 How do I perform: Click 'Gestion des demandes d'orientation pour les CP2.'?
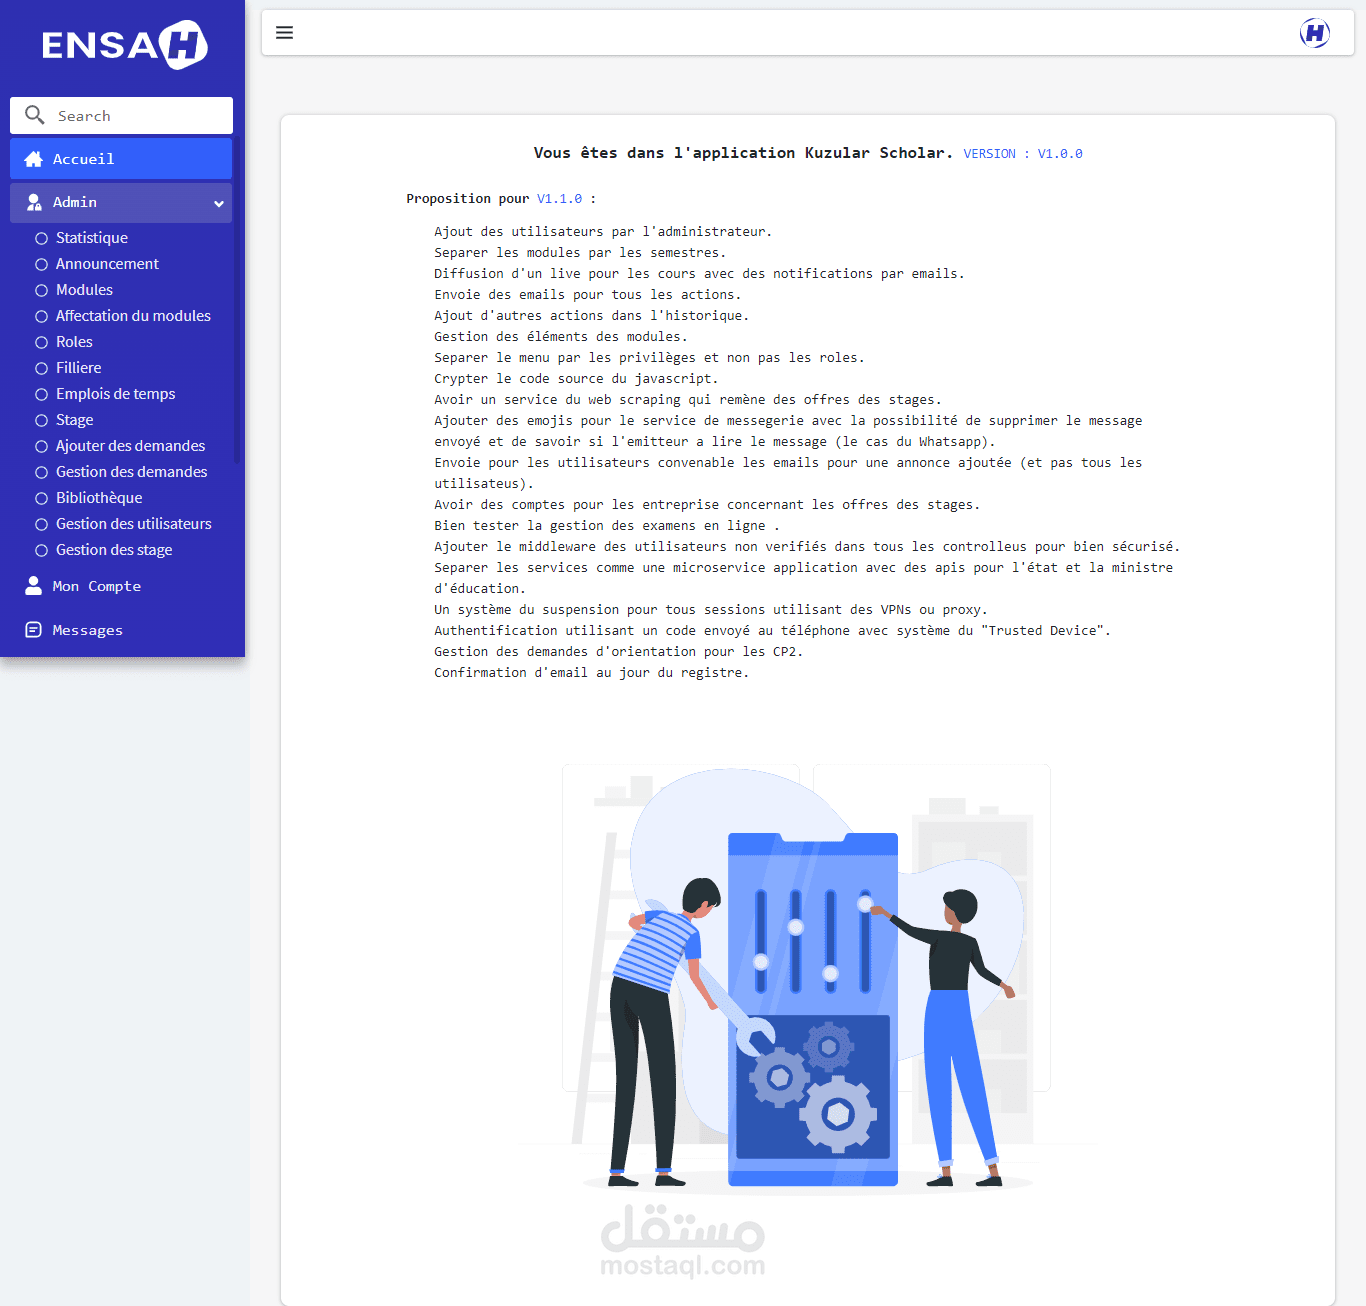pos(618,652)
